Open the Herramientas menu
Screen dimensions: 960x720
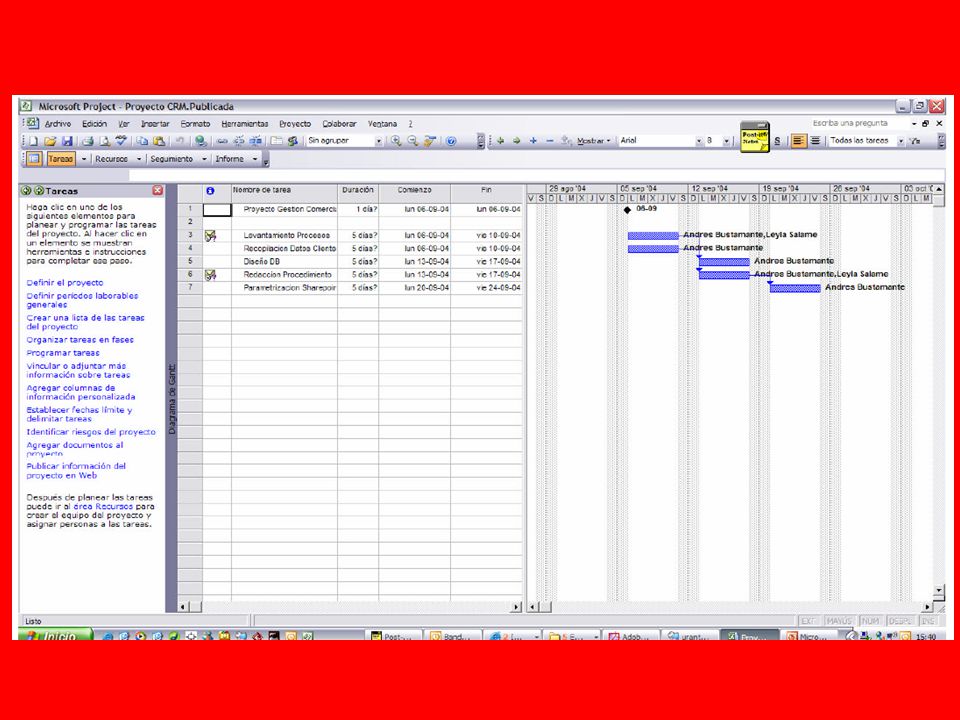point(245,124)
